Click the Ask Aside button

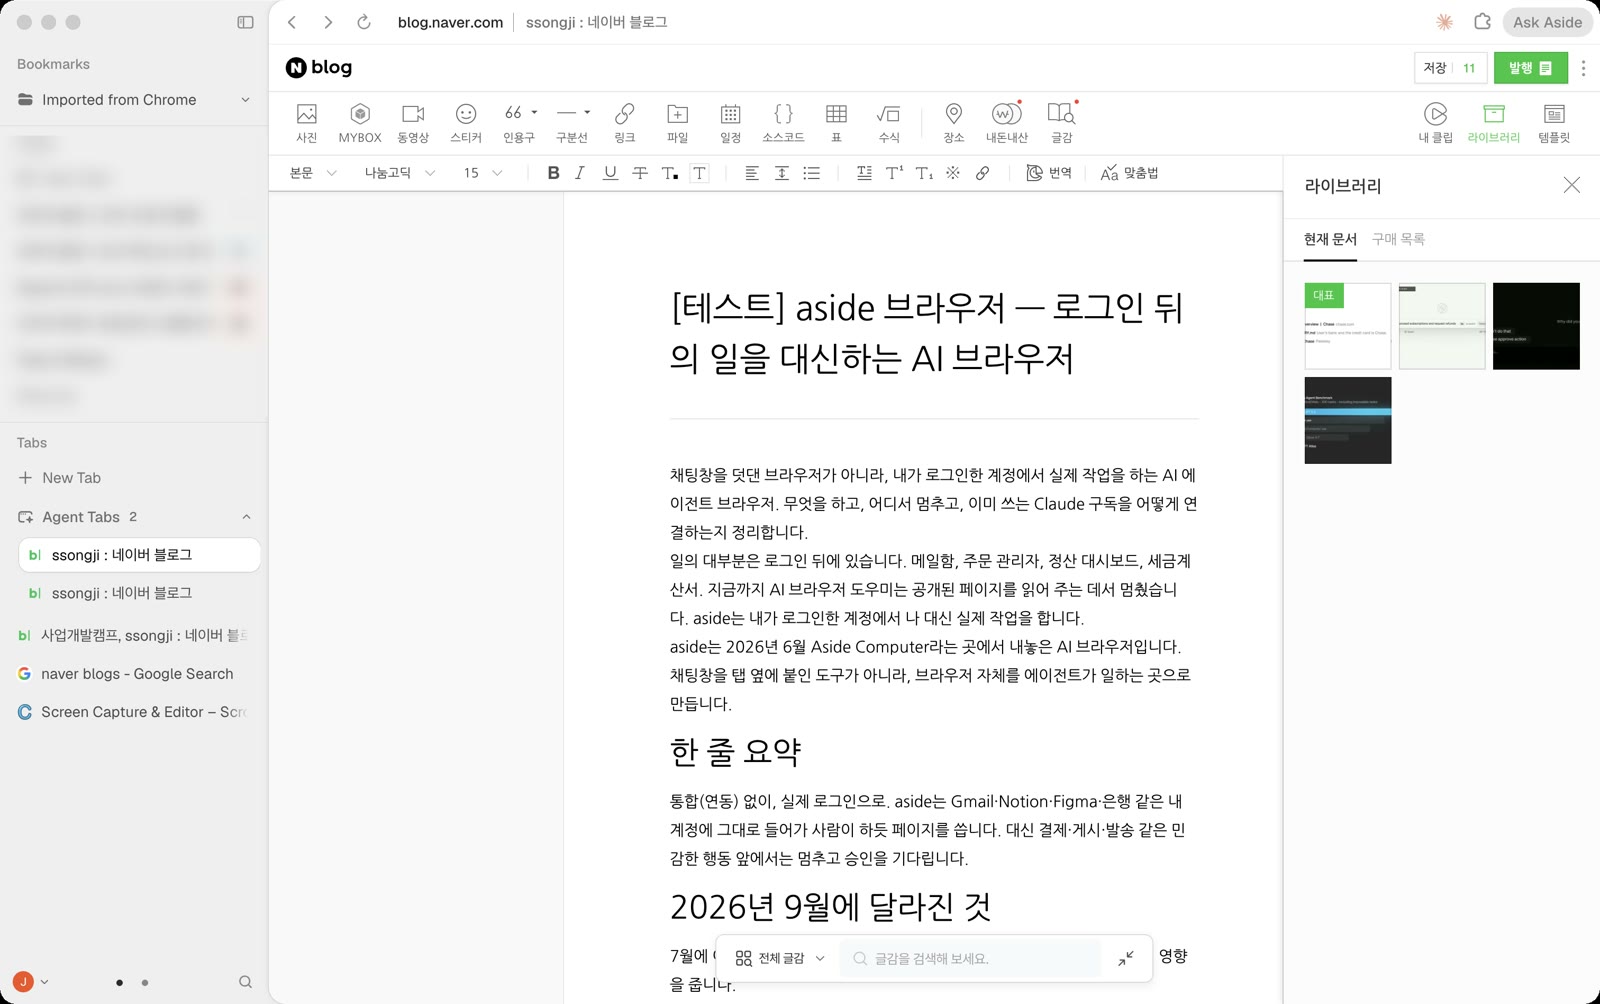coord(1547,22)
